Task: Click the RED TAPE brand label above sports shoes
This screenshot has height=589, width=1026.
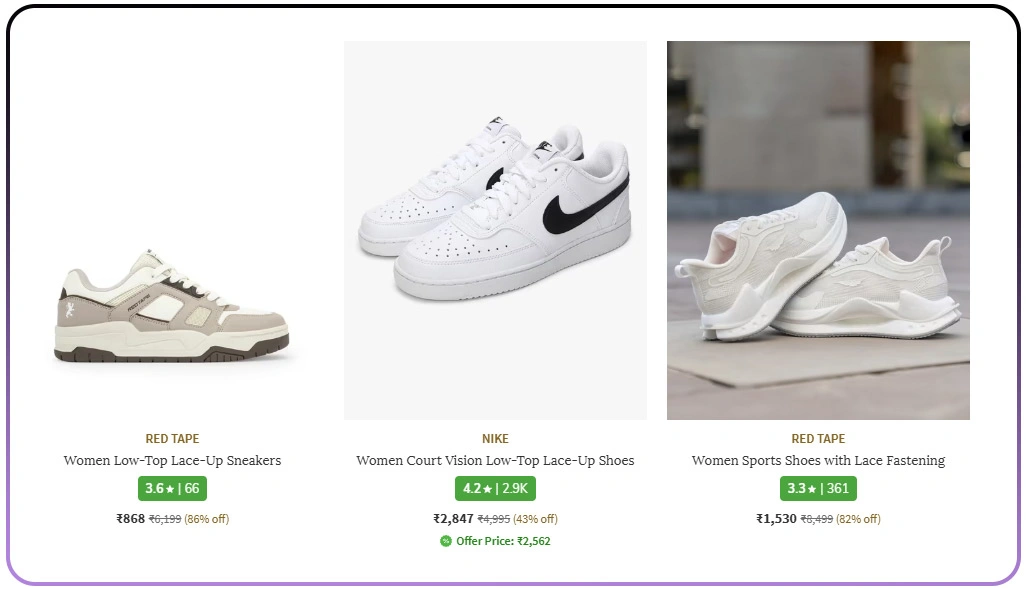Action: [x=818, y=438]
